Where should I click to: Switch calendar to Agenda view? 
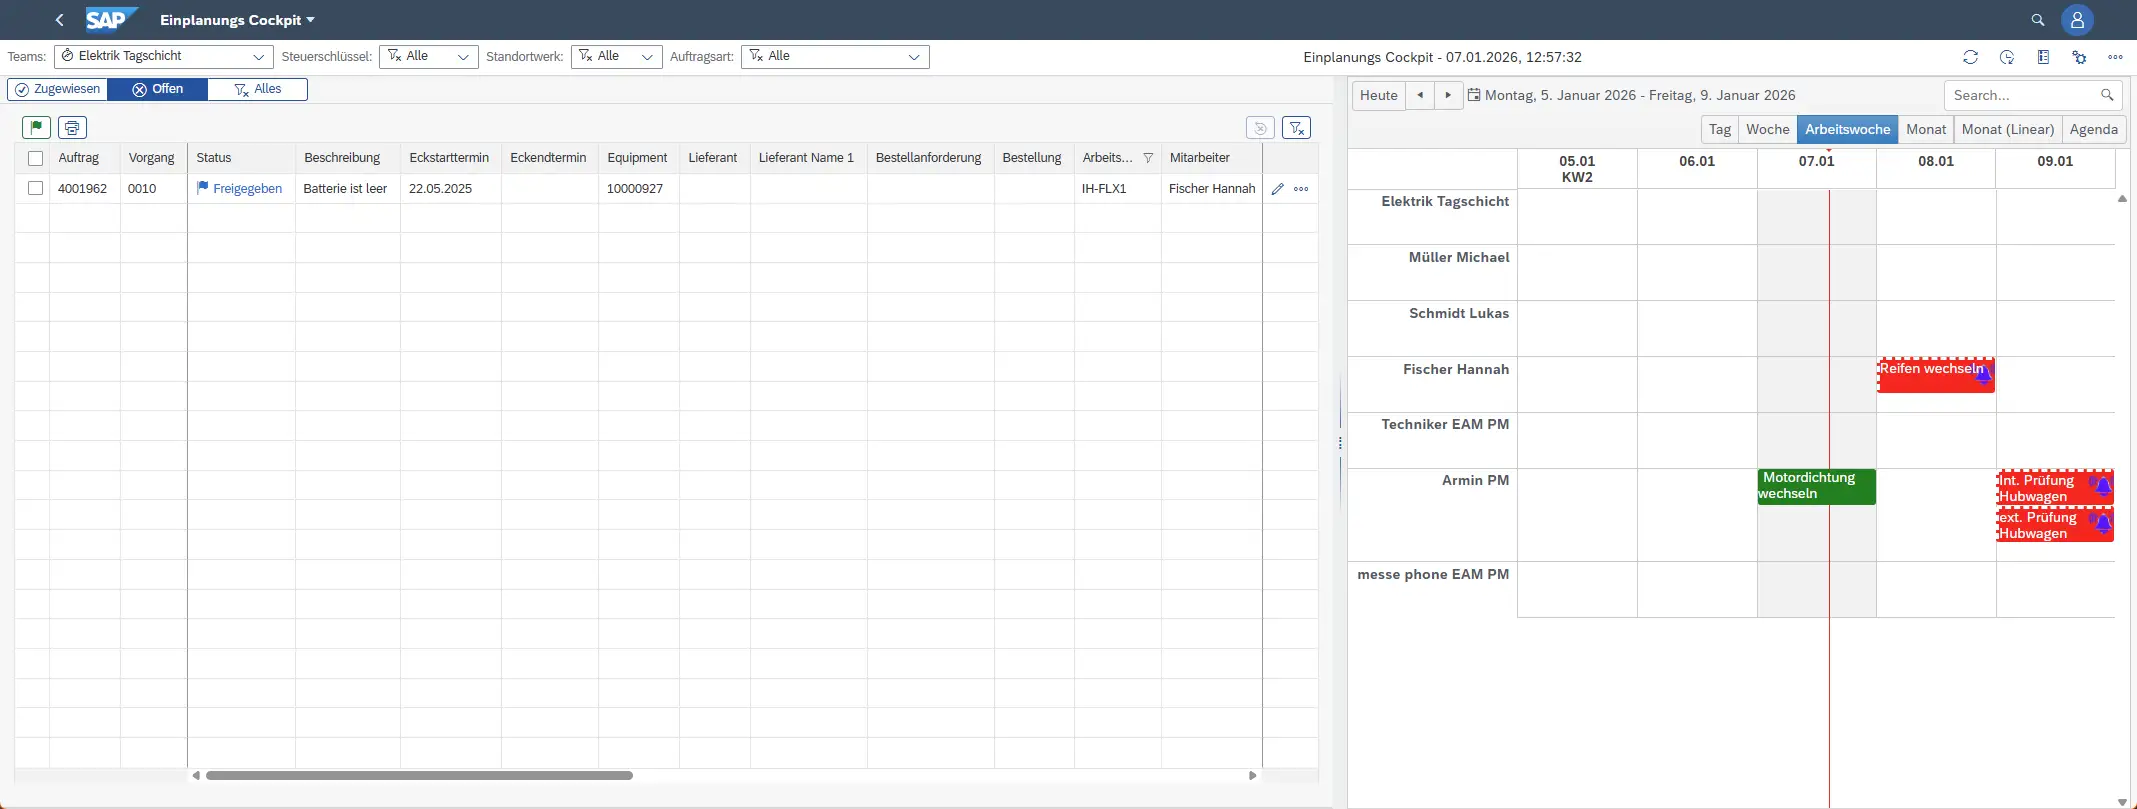[2093, 129]
